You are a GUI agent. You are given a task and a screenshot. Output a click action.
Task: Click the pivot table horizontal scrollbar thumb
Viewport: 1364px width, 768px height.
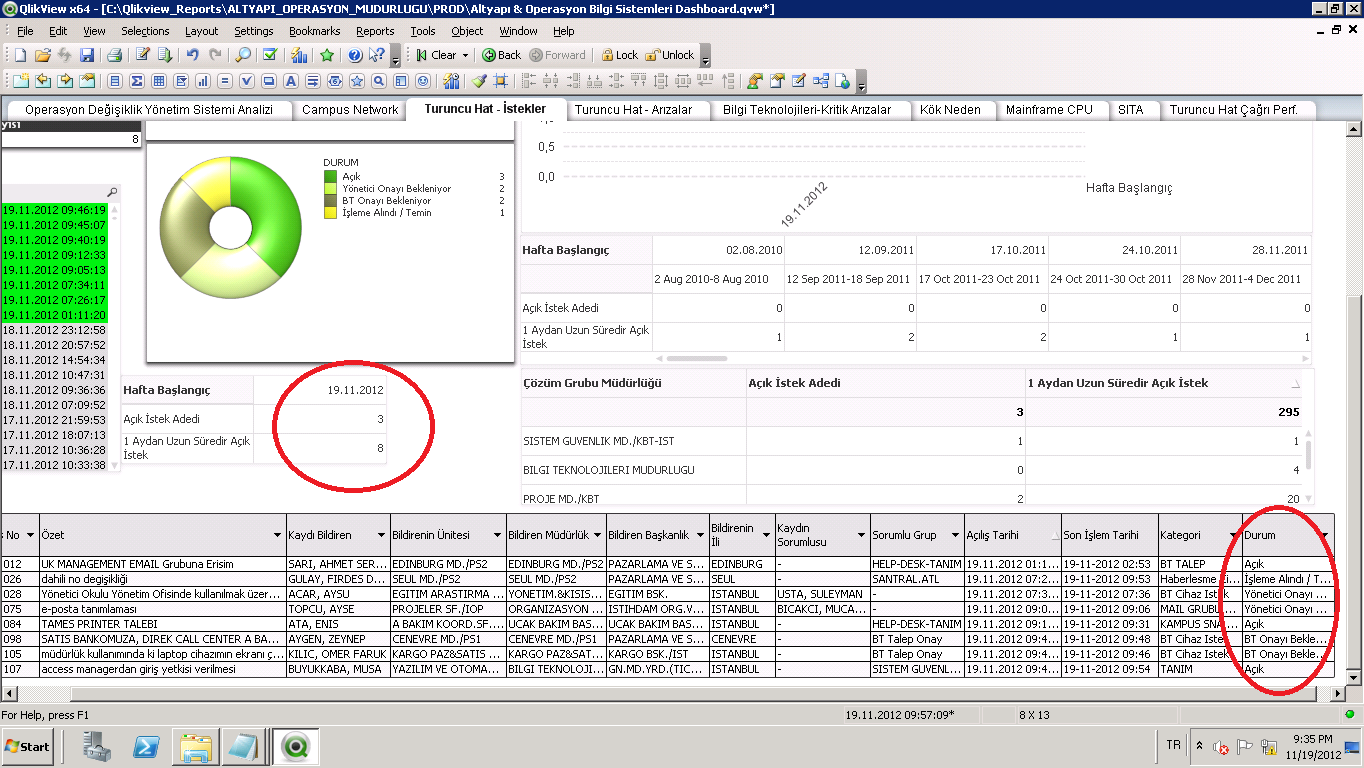pyautogui.click(x=696, y=358)
